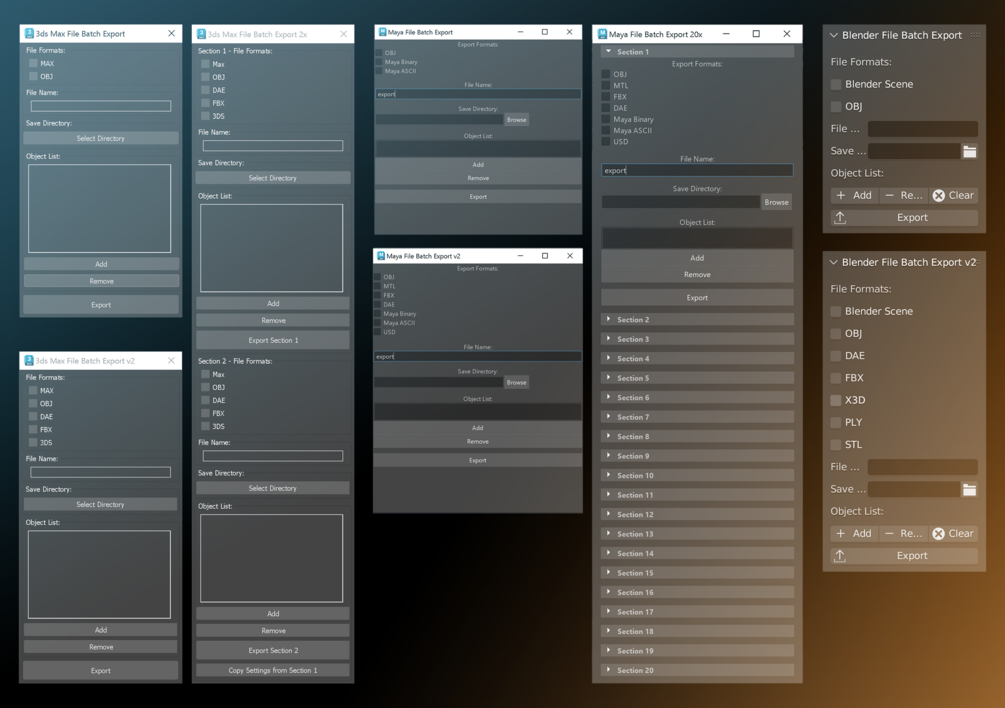Collapse the Blender File Batch Export v2 panel
The height and width of the screenshot is (708, 1005).
(x=834, y=262)
